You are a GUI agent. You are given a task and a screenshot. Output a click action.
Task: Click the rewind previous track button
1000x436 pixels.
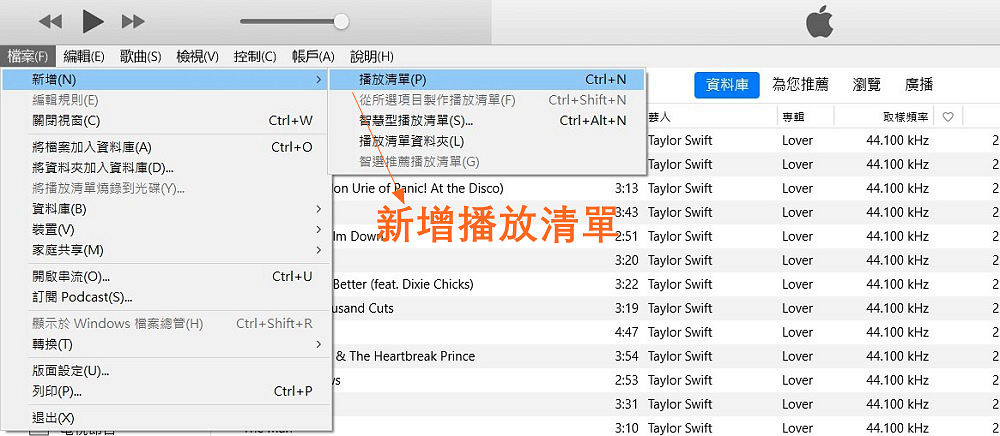pyautogui.click(x=50, y=20)
